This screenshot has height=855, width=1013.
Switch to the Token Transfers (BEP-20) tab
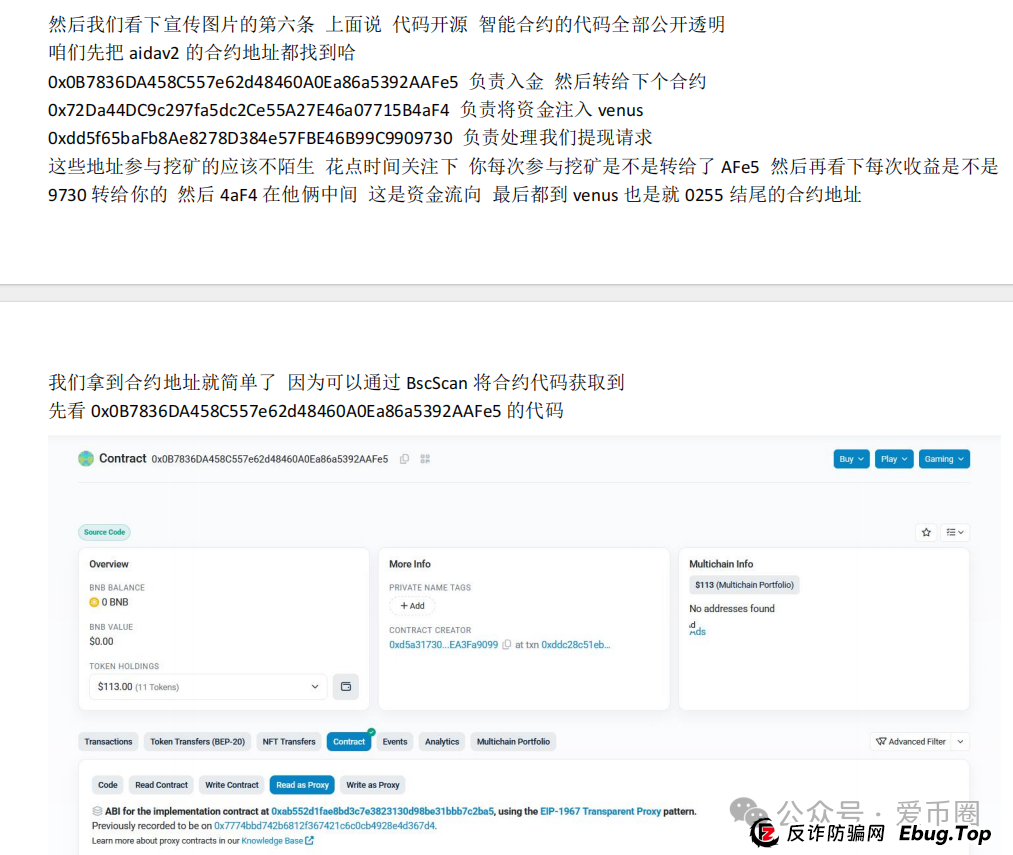[x=196, y=741]
